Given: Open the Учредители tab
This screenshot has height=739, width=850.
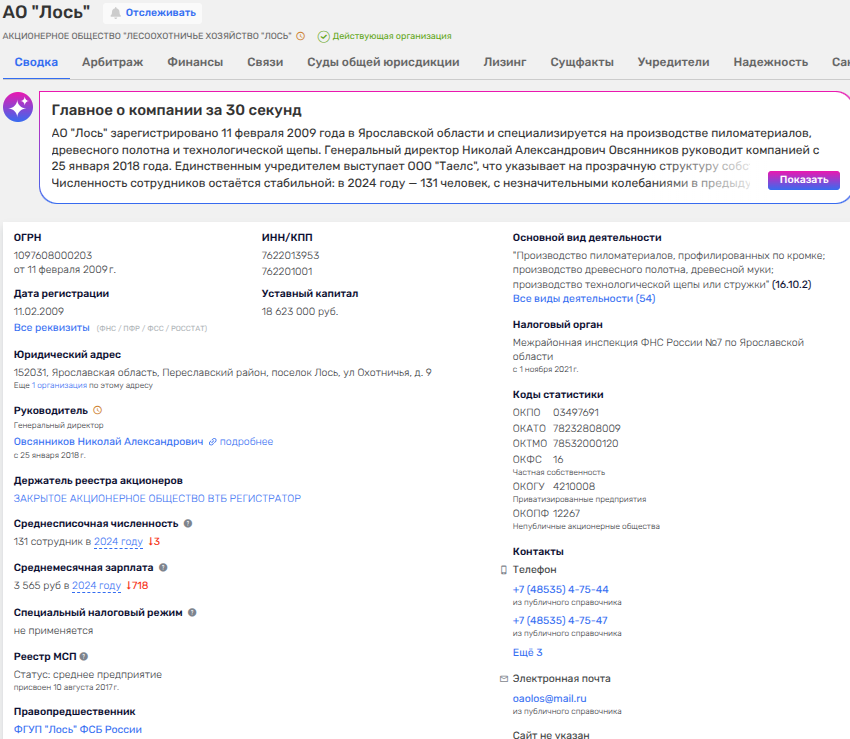Looking at the screenshot, I should [673, 62].
